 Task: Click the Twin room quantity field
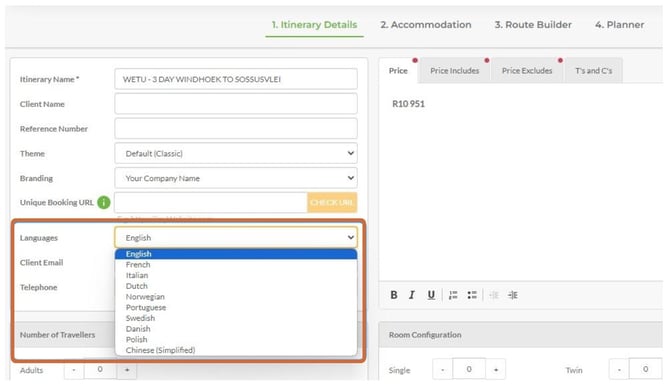coord(645,369)
